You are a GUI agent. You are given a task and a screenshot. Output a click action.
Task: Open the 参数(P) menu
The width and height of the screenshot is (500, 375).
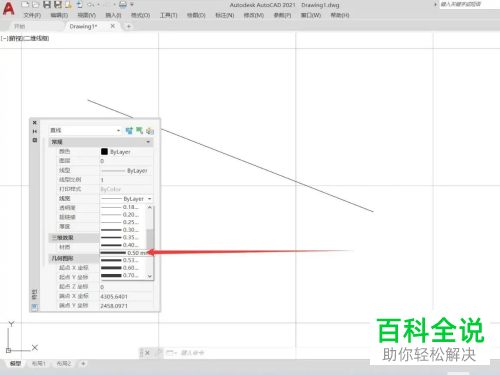[282, 15]
